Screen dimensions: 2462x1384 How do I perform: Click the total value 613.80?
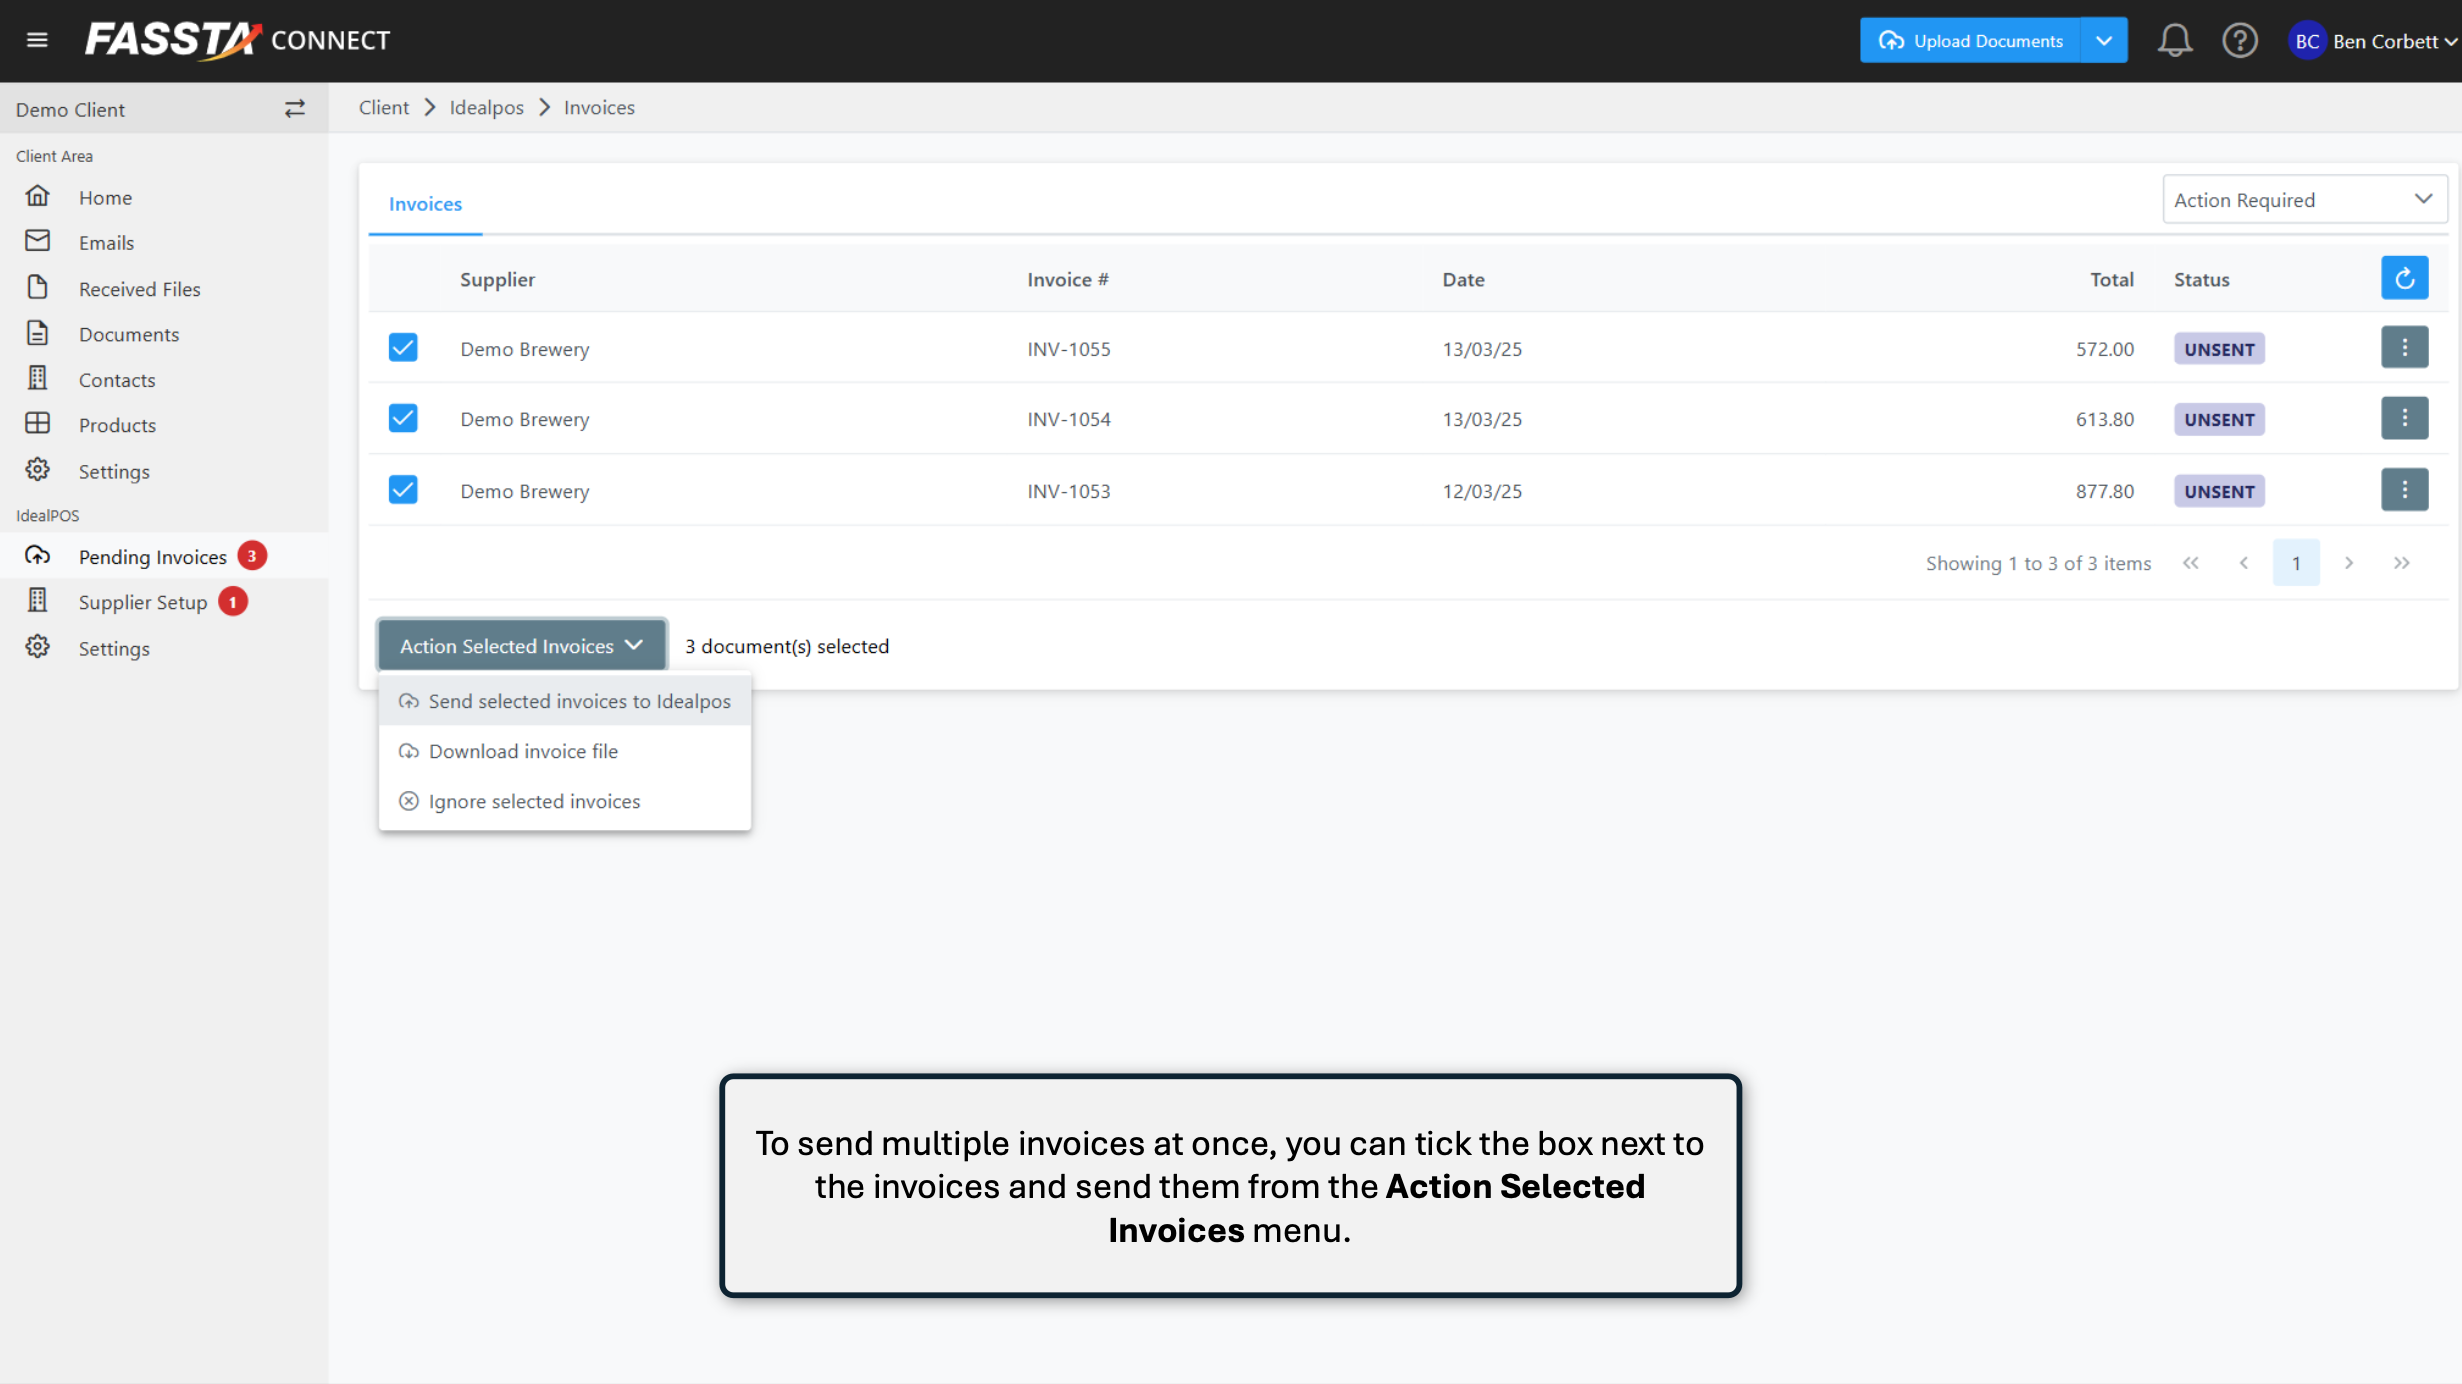2104,419
